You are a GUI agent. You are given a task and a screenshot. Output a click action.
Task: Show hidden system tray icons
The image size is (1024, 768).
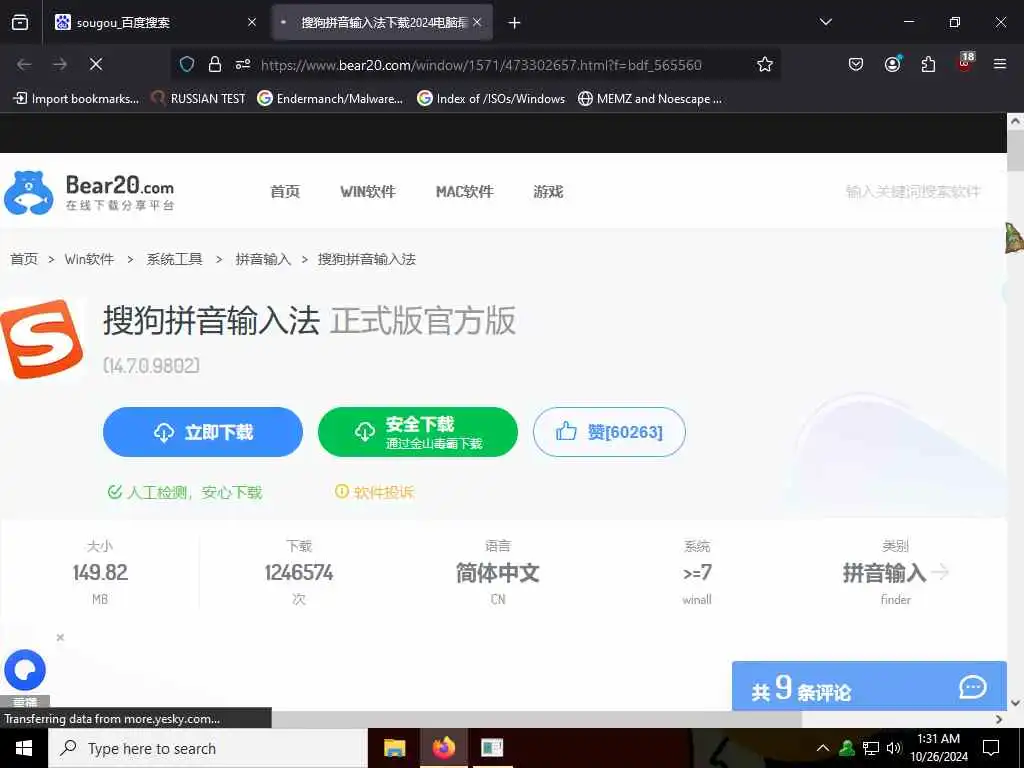pos(823,748)
